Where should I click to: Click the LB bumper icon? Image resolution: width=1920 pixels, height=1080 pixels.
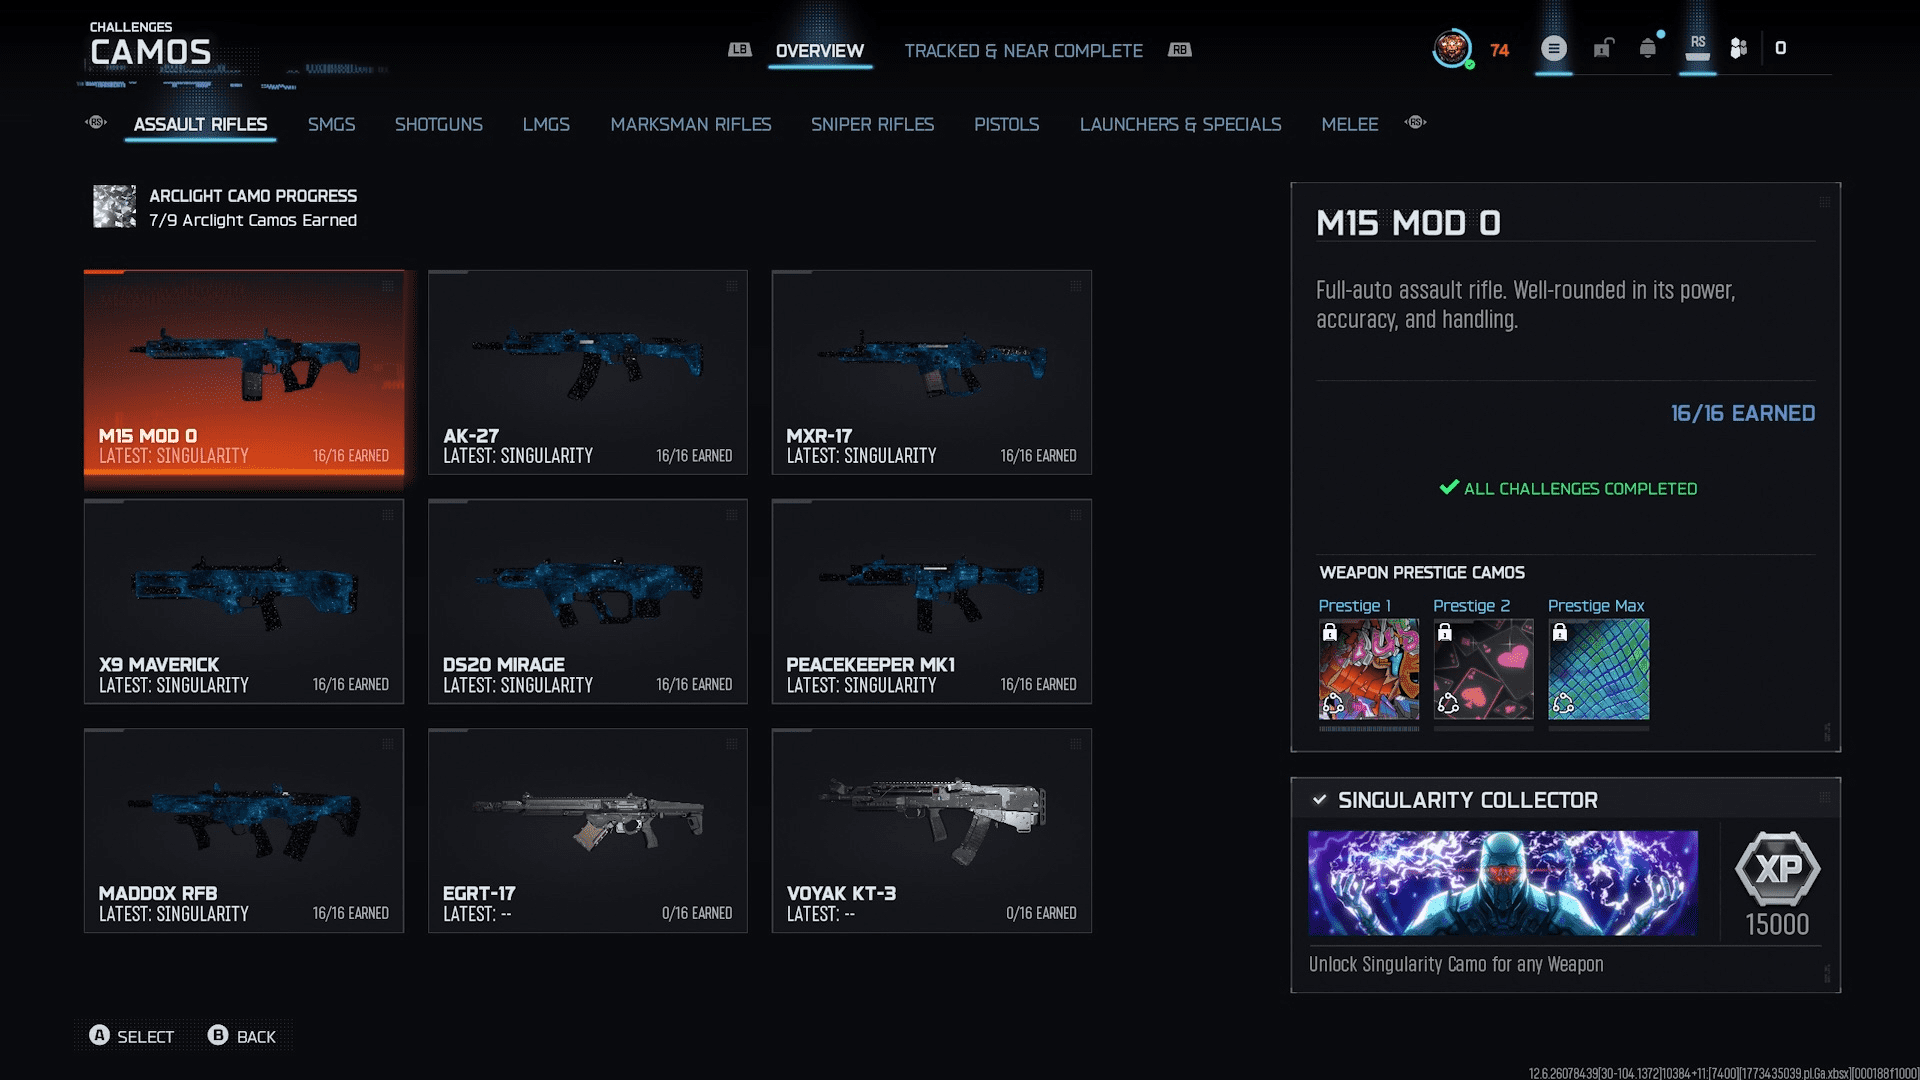740,50
